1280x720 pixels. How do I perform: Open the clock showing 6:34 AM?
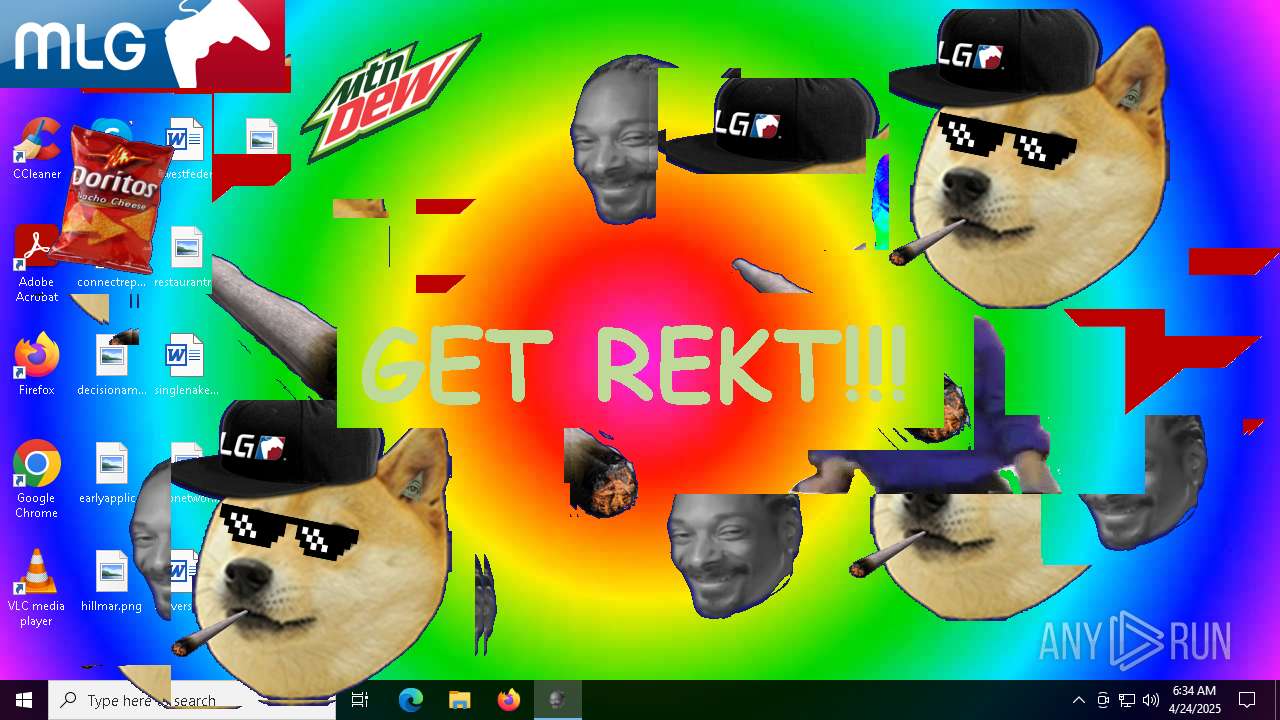1194,700
